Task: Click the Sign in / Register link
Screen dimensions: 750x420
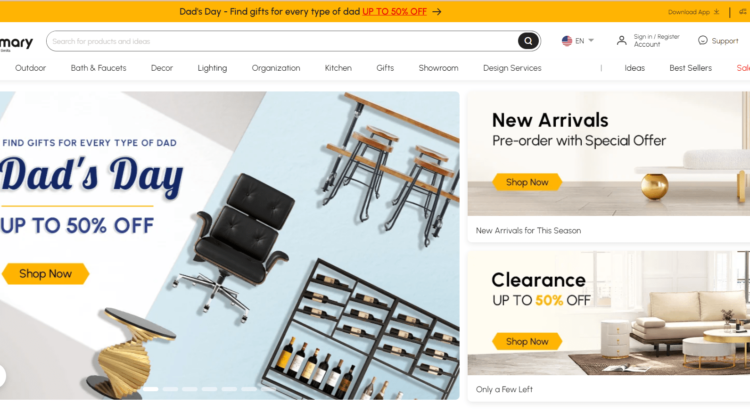Action: pyautogui.click(x=656, y=37)
